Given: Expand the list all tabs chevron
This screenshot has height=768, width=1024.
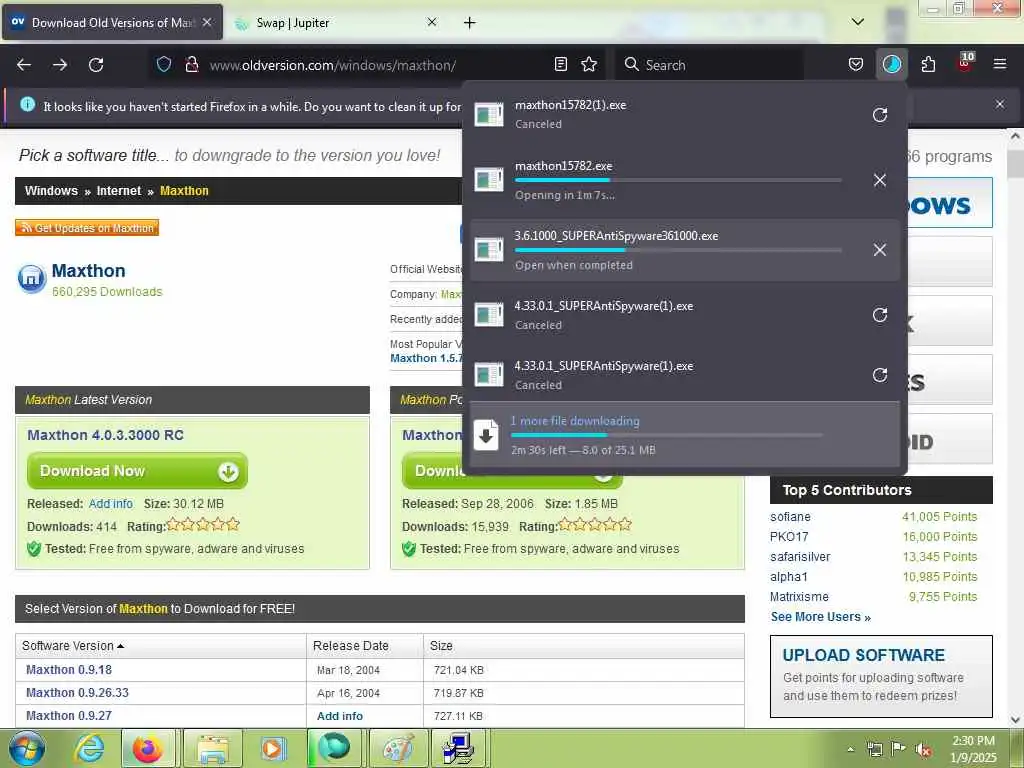Looking at the screenshot, I should [x=858, y=22].
